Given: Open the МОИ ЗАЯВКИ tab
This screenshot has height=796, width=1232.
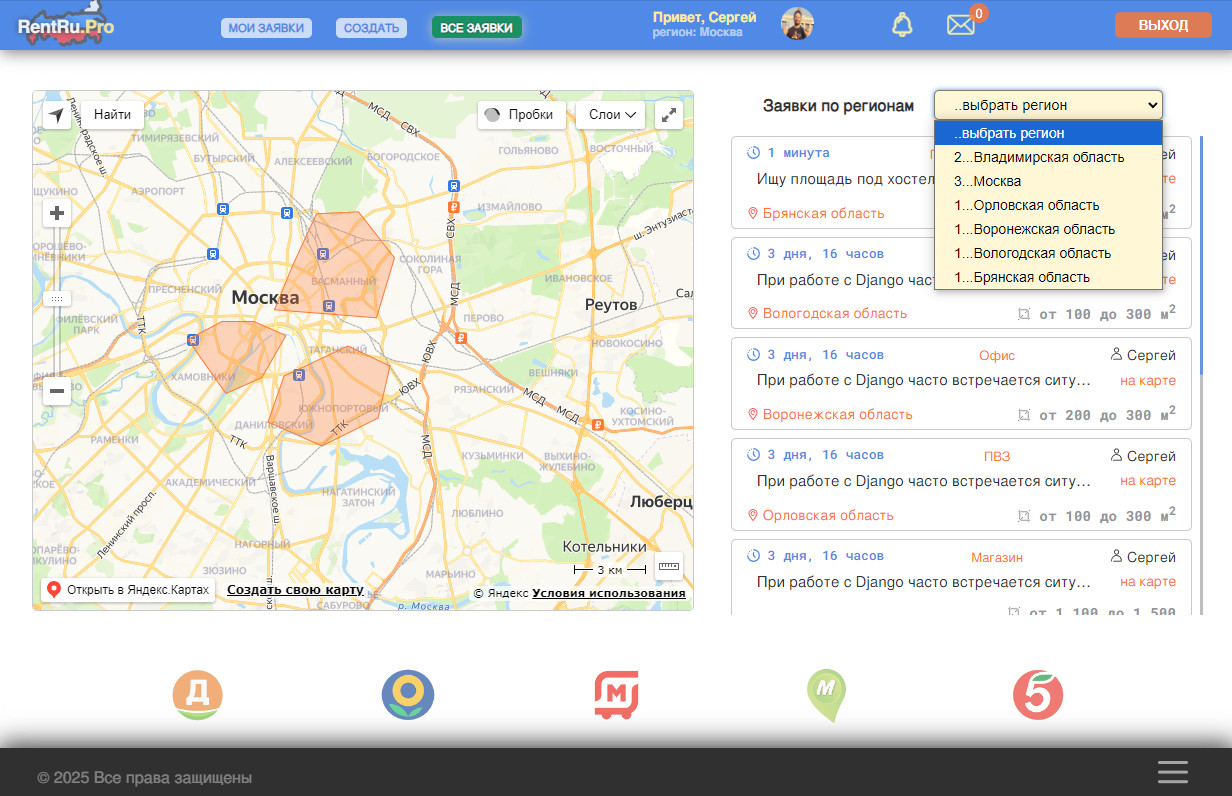Looking at the screenshot, I should (x=266, y=28).
